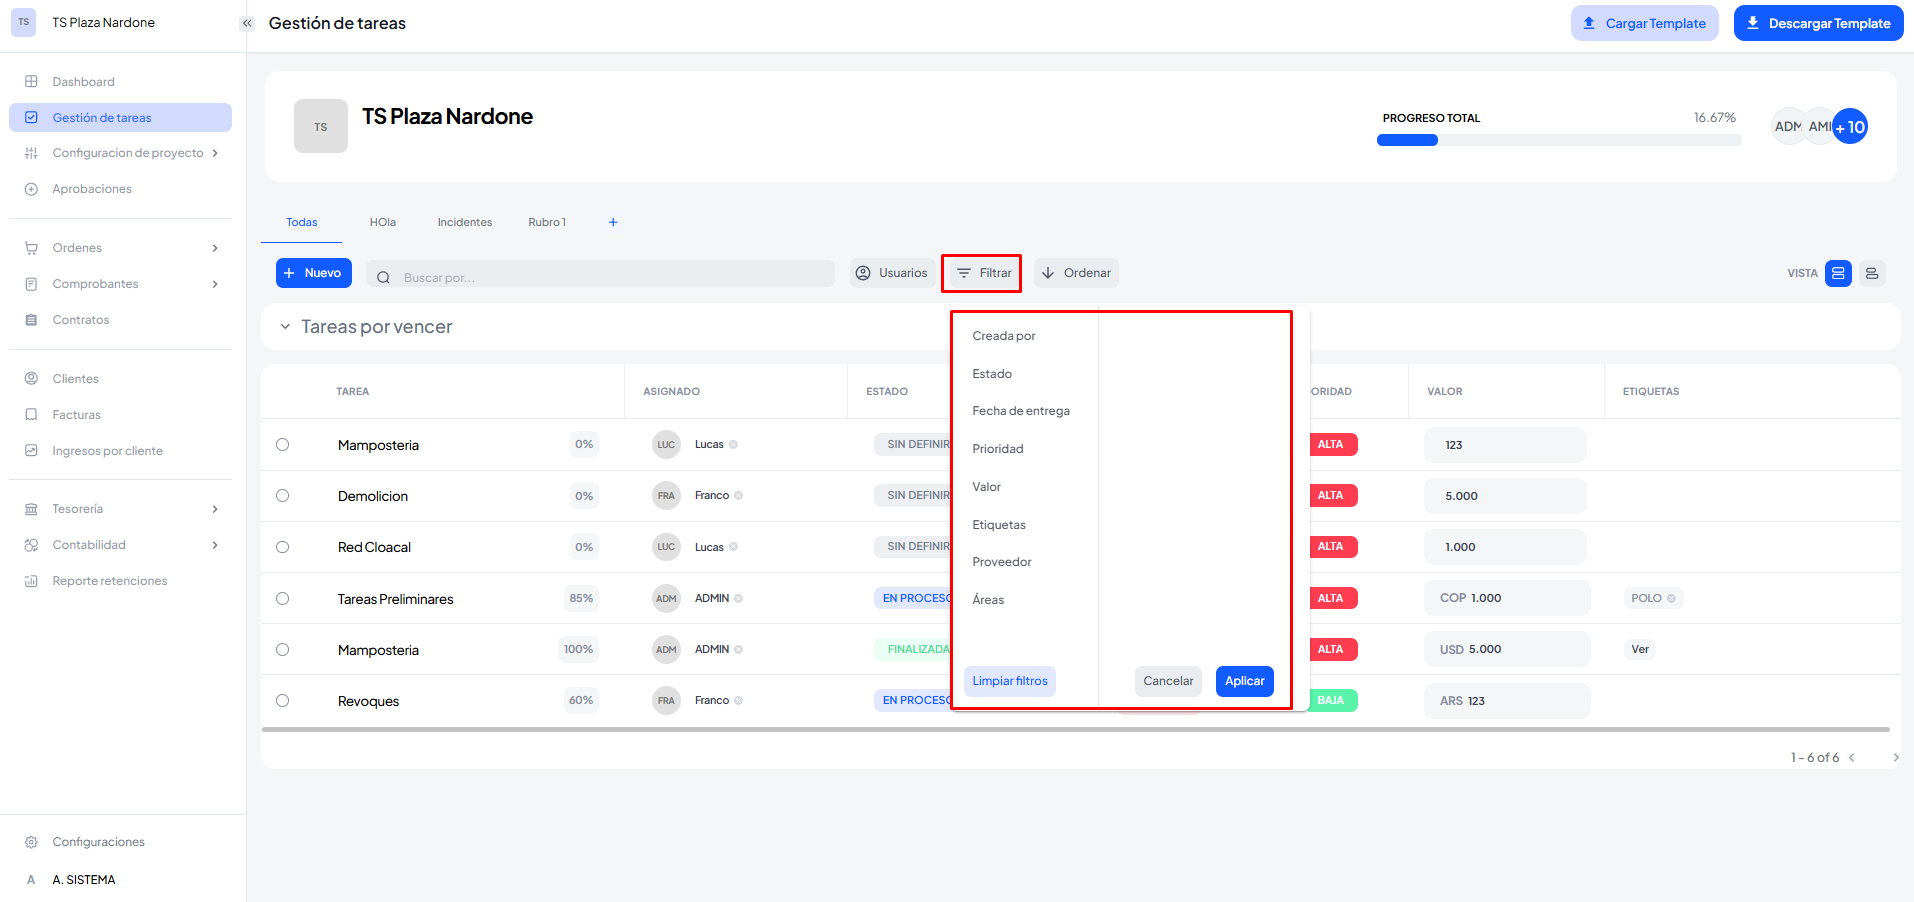Click the Progreso Total progress bar

[x=1558, y=141]
